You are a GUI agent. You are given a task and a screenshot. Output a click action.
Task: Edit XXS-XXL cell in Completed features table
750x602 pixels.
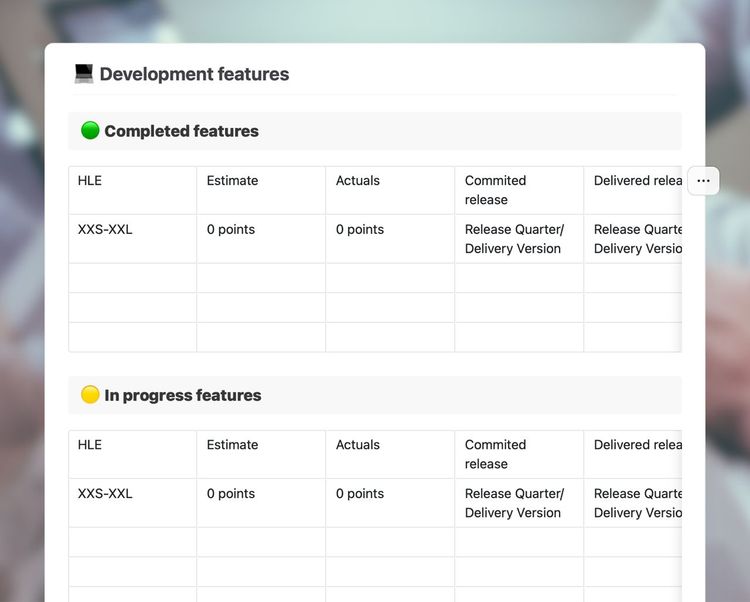click(105, 230)
